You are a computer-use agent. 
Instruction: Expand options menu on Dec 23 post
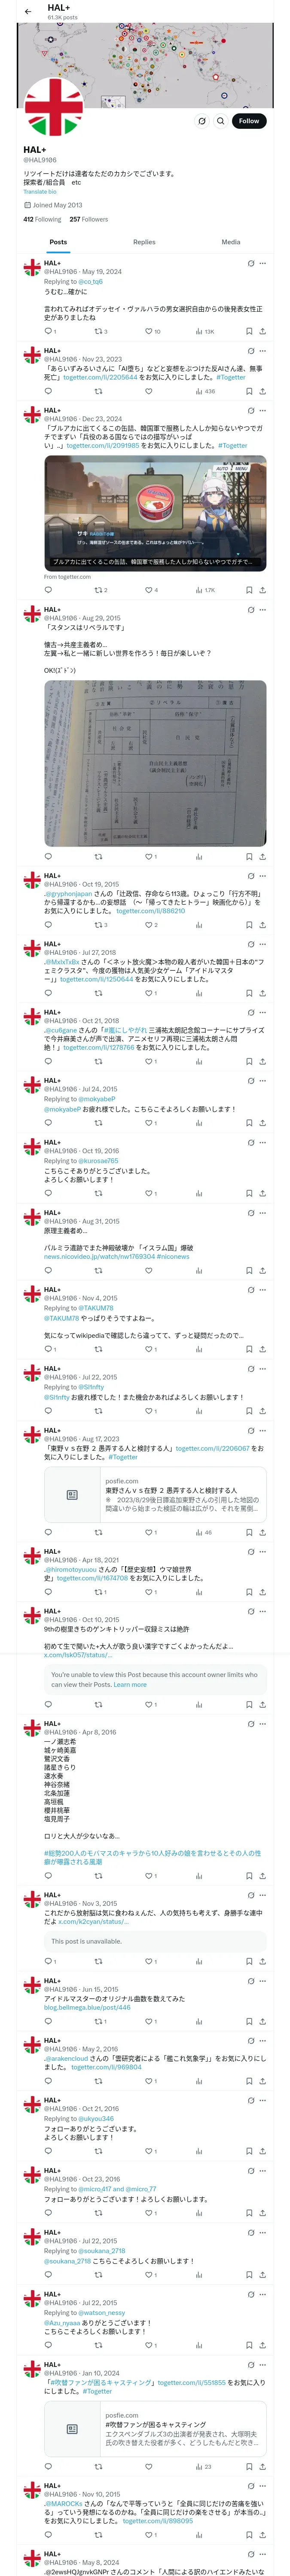click(x=263, y=411)
